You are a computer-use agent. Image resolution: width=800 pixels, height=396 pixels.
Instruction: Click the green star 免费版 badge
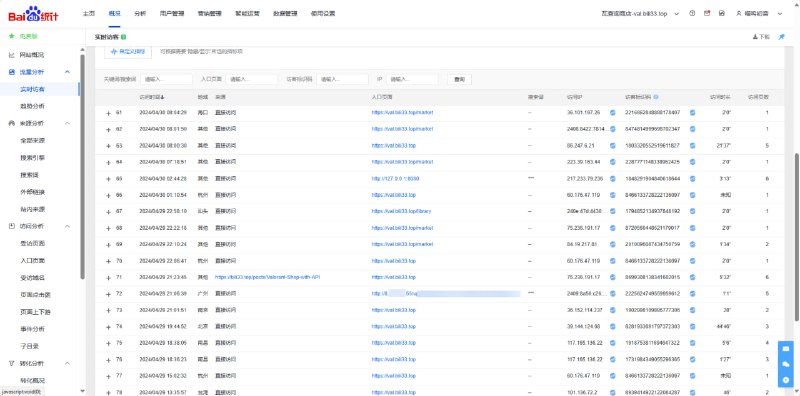(x=23, y=36)
